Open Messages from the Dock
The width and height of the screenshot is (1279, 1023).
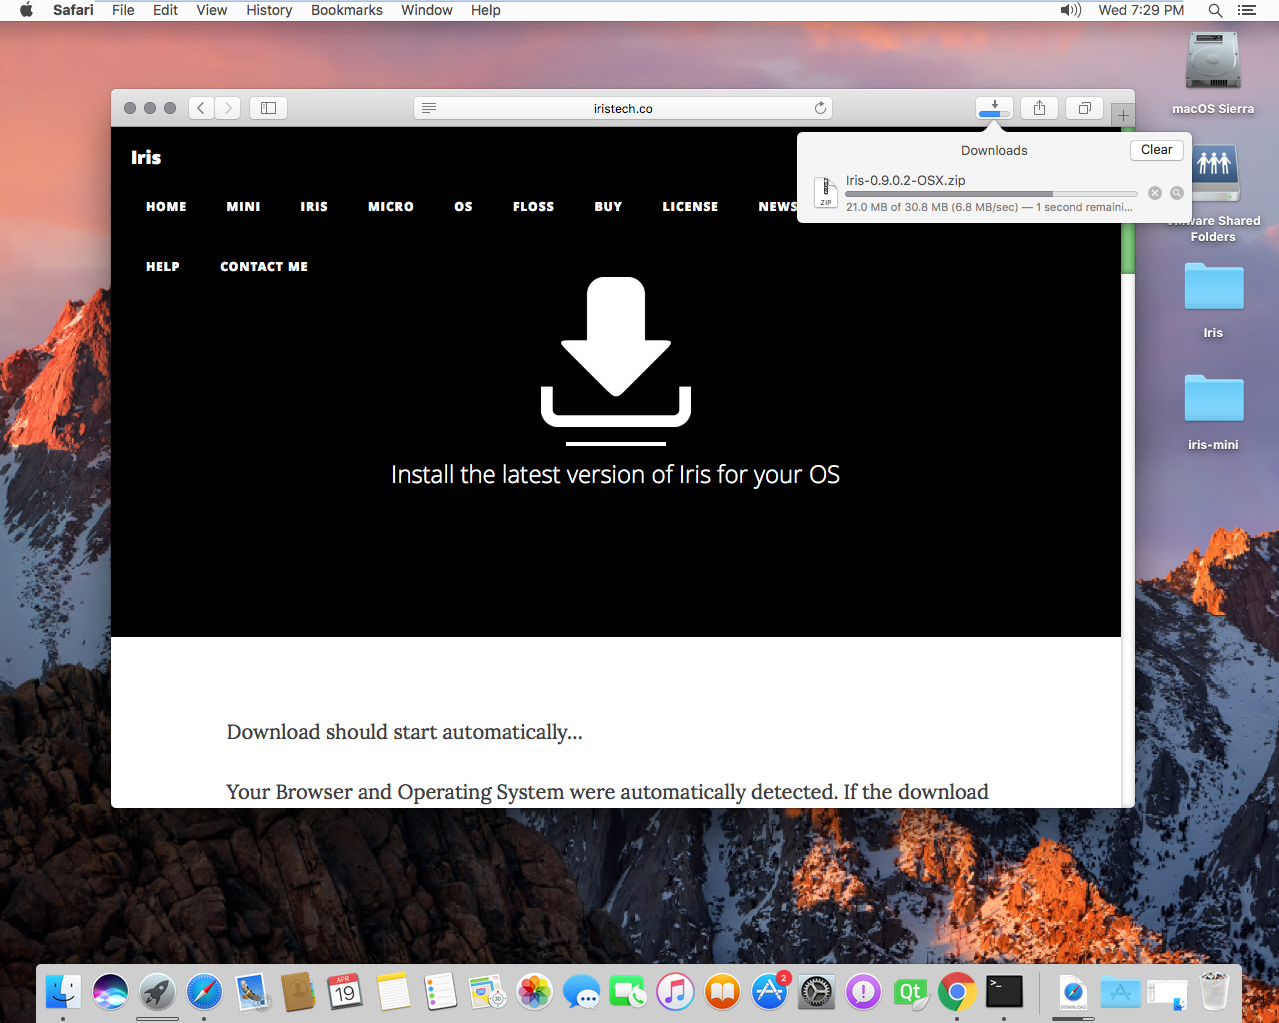(581, 992)
